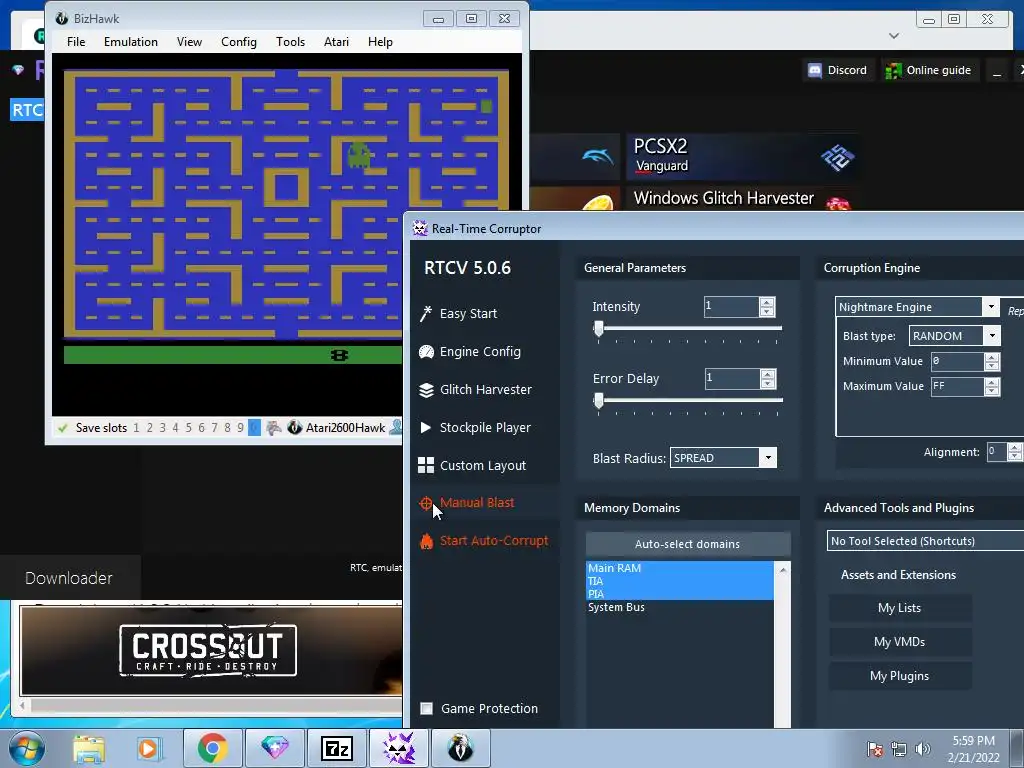Click the Online guide icon
The width and height of the screenshot is (1024, 768).
[x=893, y=71]
